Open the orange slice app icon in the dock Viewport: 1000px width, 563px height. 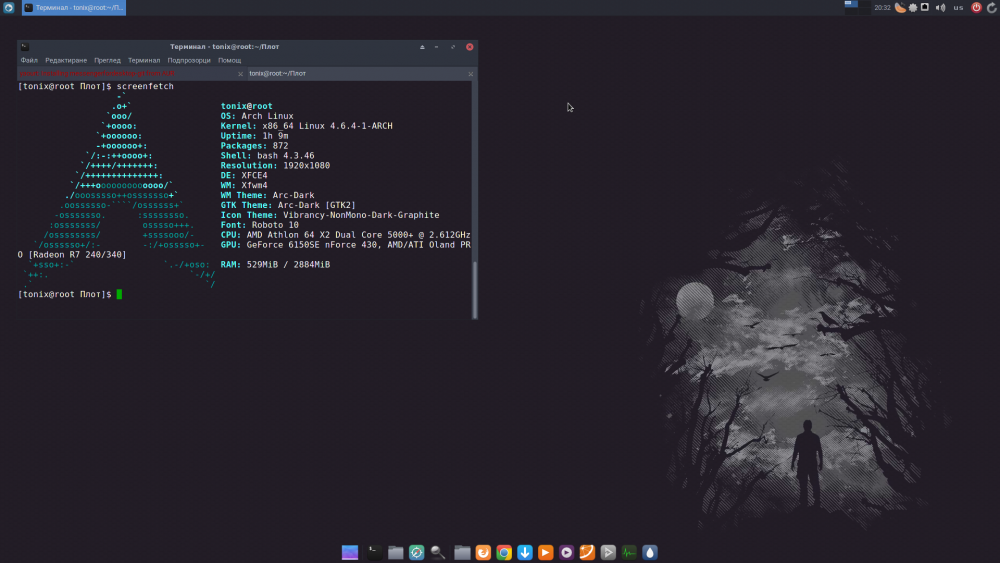point(587,552)
